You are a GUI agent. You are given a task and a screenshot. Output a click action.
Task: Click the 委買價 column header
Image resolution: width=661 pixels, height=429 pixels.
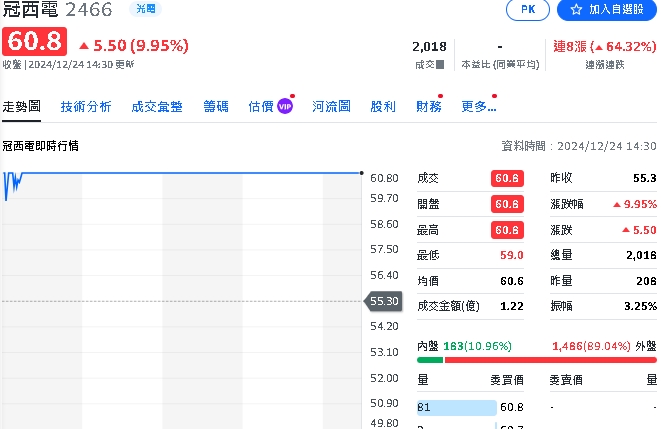[507, 380]
